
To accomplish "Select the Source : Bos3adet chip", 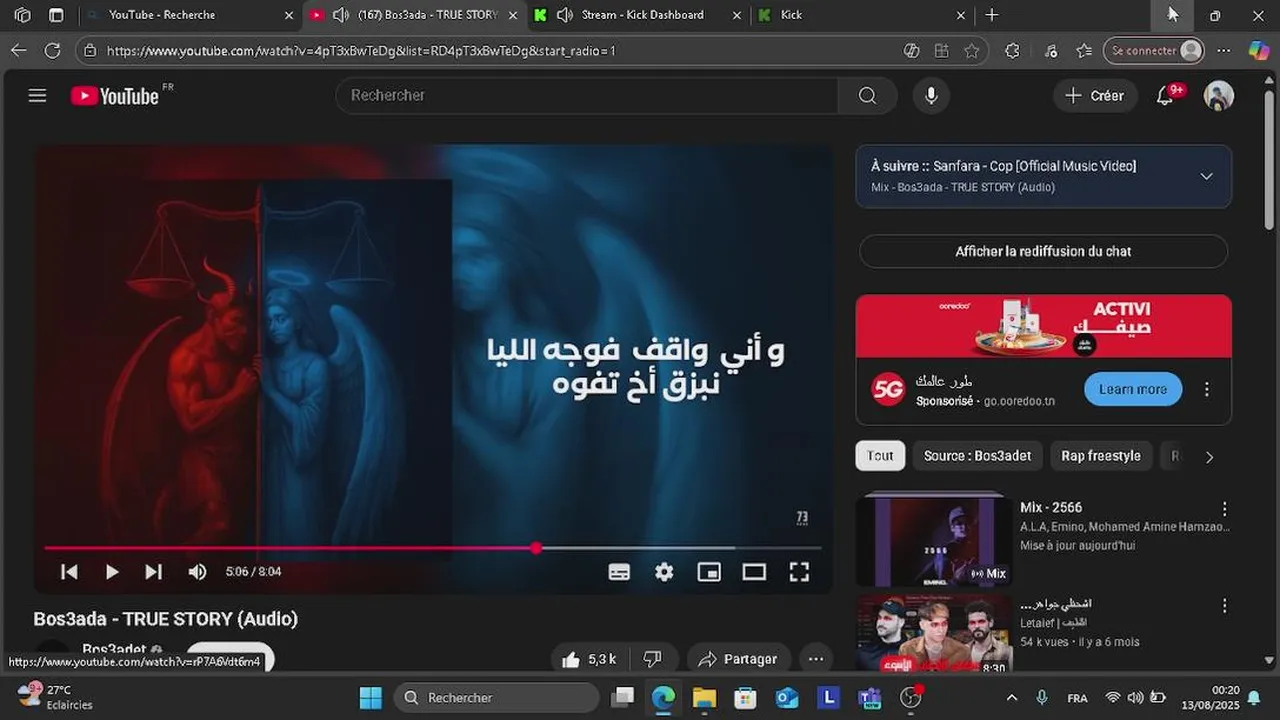I will [977, 456].
